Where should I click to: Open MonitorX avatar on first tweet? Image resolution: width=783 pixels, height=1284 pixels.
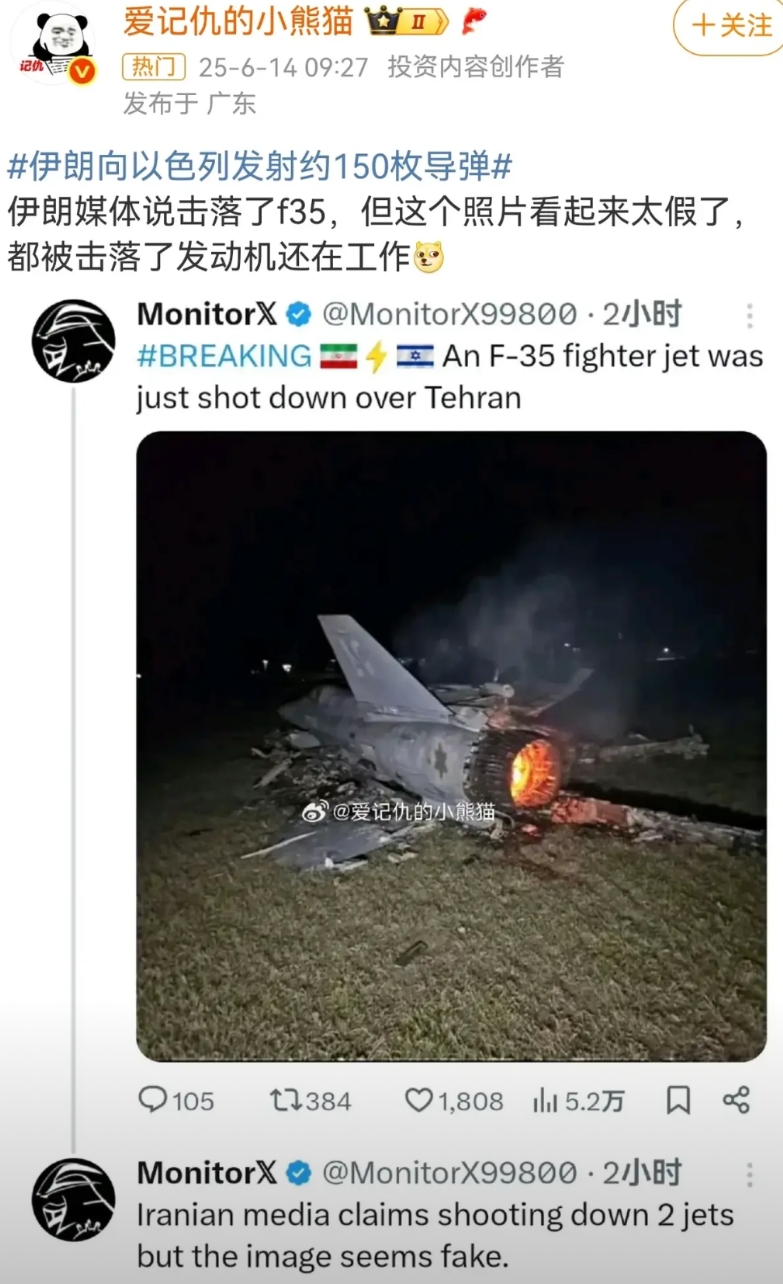click(x=73, y=341)
